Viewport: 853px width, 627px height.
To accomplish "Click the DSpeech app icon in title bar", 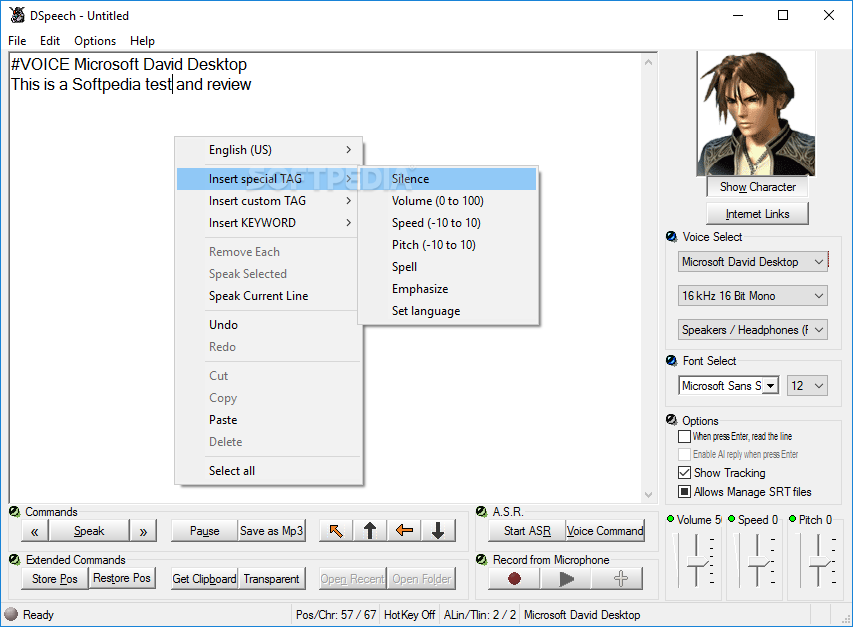I will (x=17, y=15).
